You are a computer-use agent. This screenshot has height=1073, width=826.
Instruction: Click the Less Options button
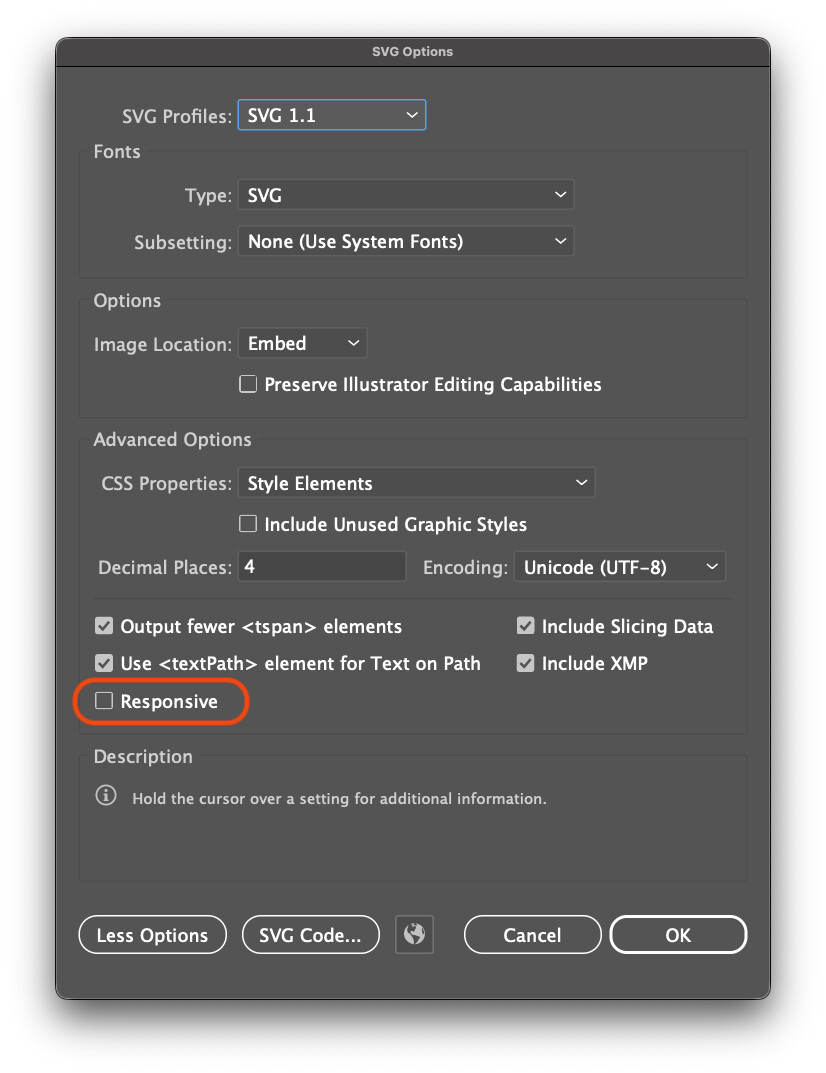tap(153, 935)
